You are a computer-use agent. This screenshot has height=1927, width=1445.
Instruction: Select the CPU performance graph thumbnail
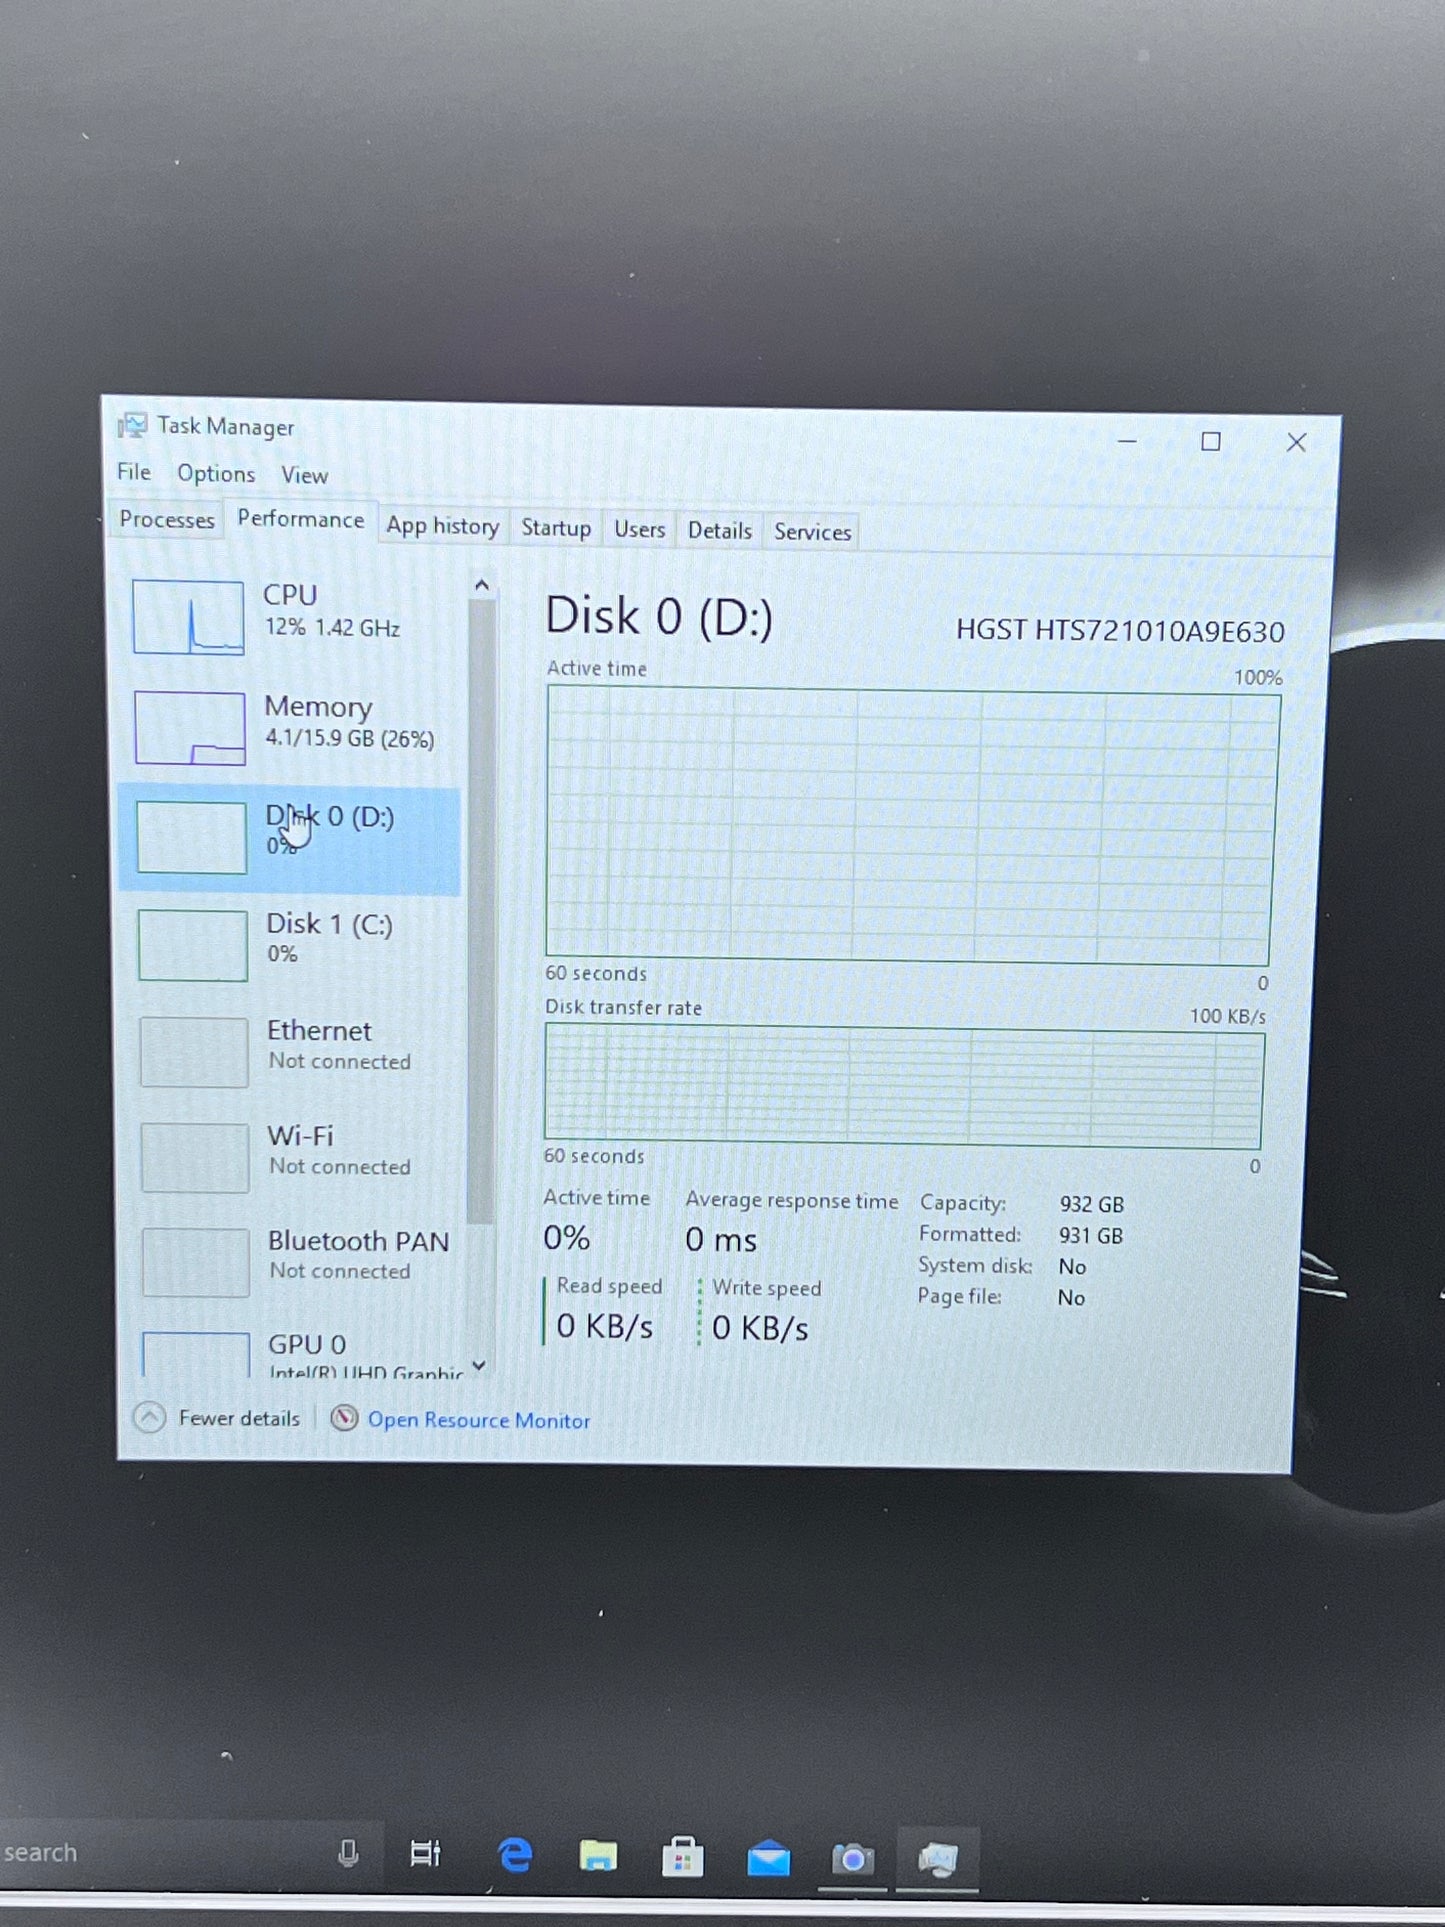coord(188,617)
